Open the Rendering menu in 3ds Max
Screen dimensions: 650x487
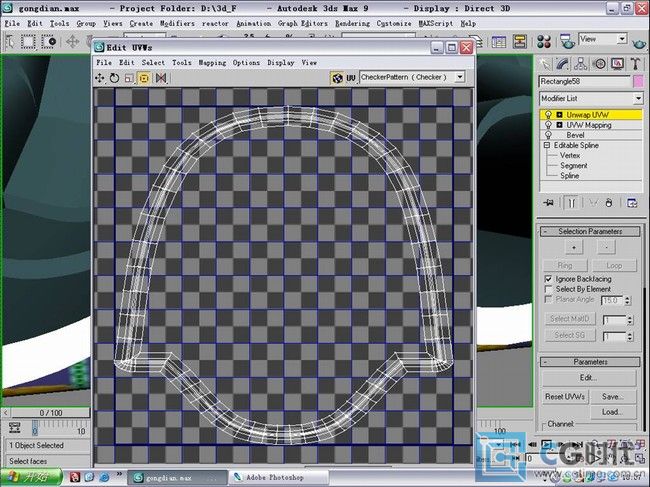tap(352, 24)
